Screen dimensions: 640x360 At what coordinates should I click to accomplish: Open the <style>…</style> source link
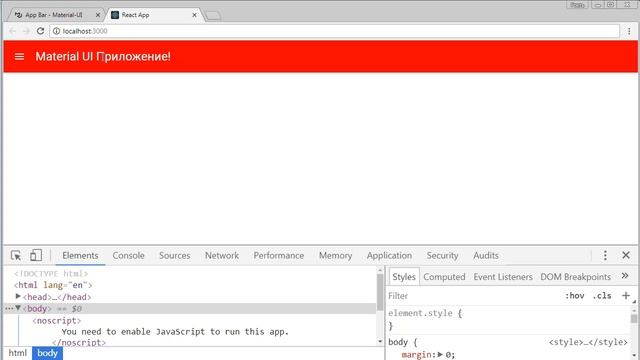point(588,342)
